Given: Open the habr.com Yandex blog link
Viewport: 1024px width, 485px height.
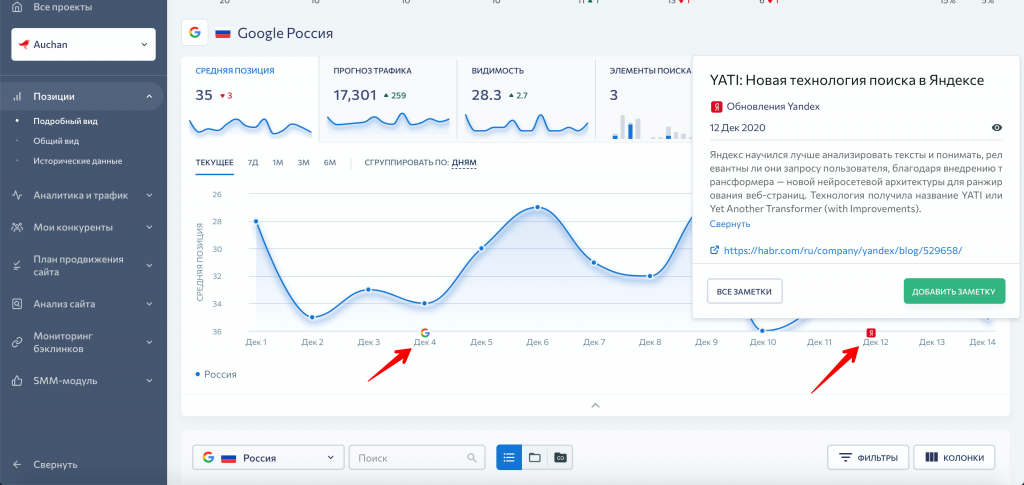Looking at the screenshot, I should pyautogui.click(x=843, y=250).
